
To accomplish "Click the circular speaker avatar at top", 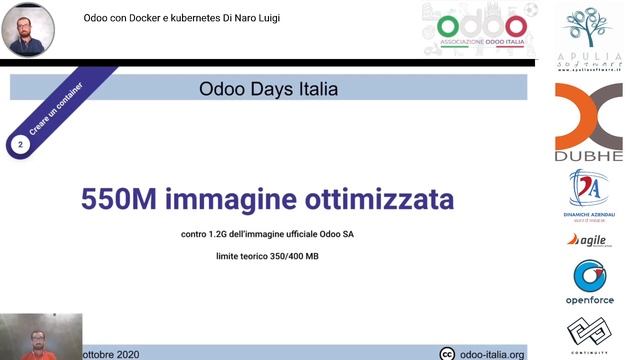I will click(x=28, y=30).
